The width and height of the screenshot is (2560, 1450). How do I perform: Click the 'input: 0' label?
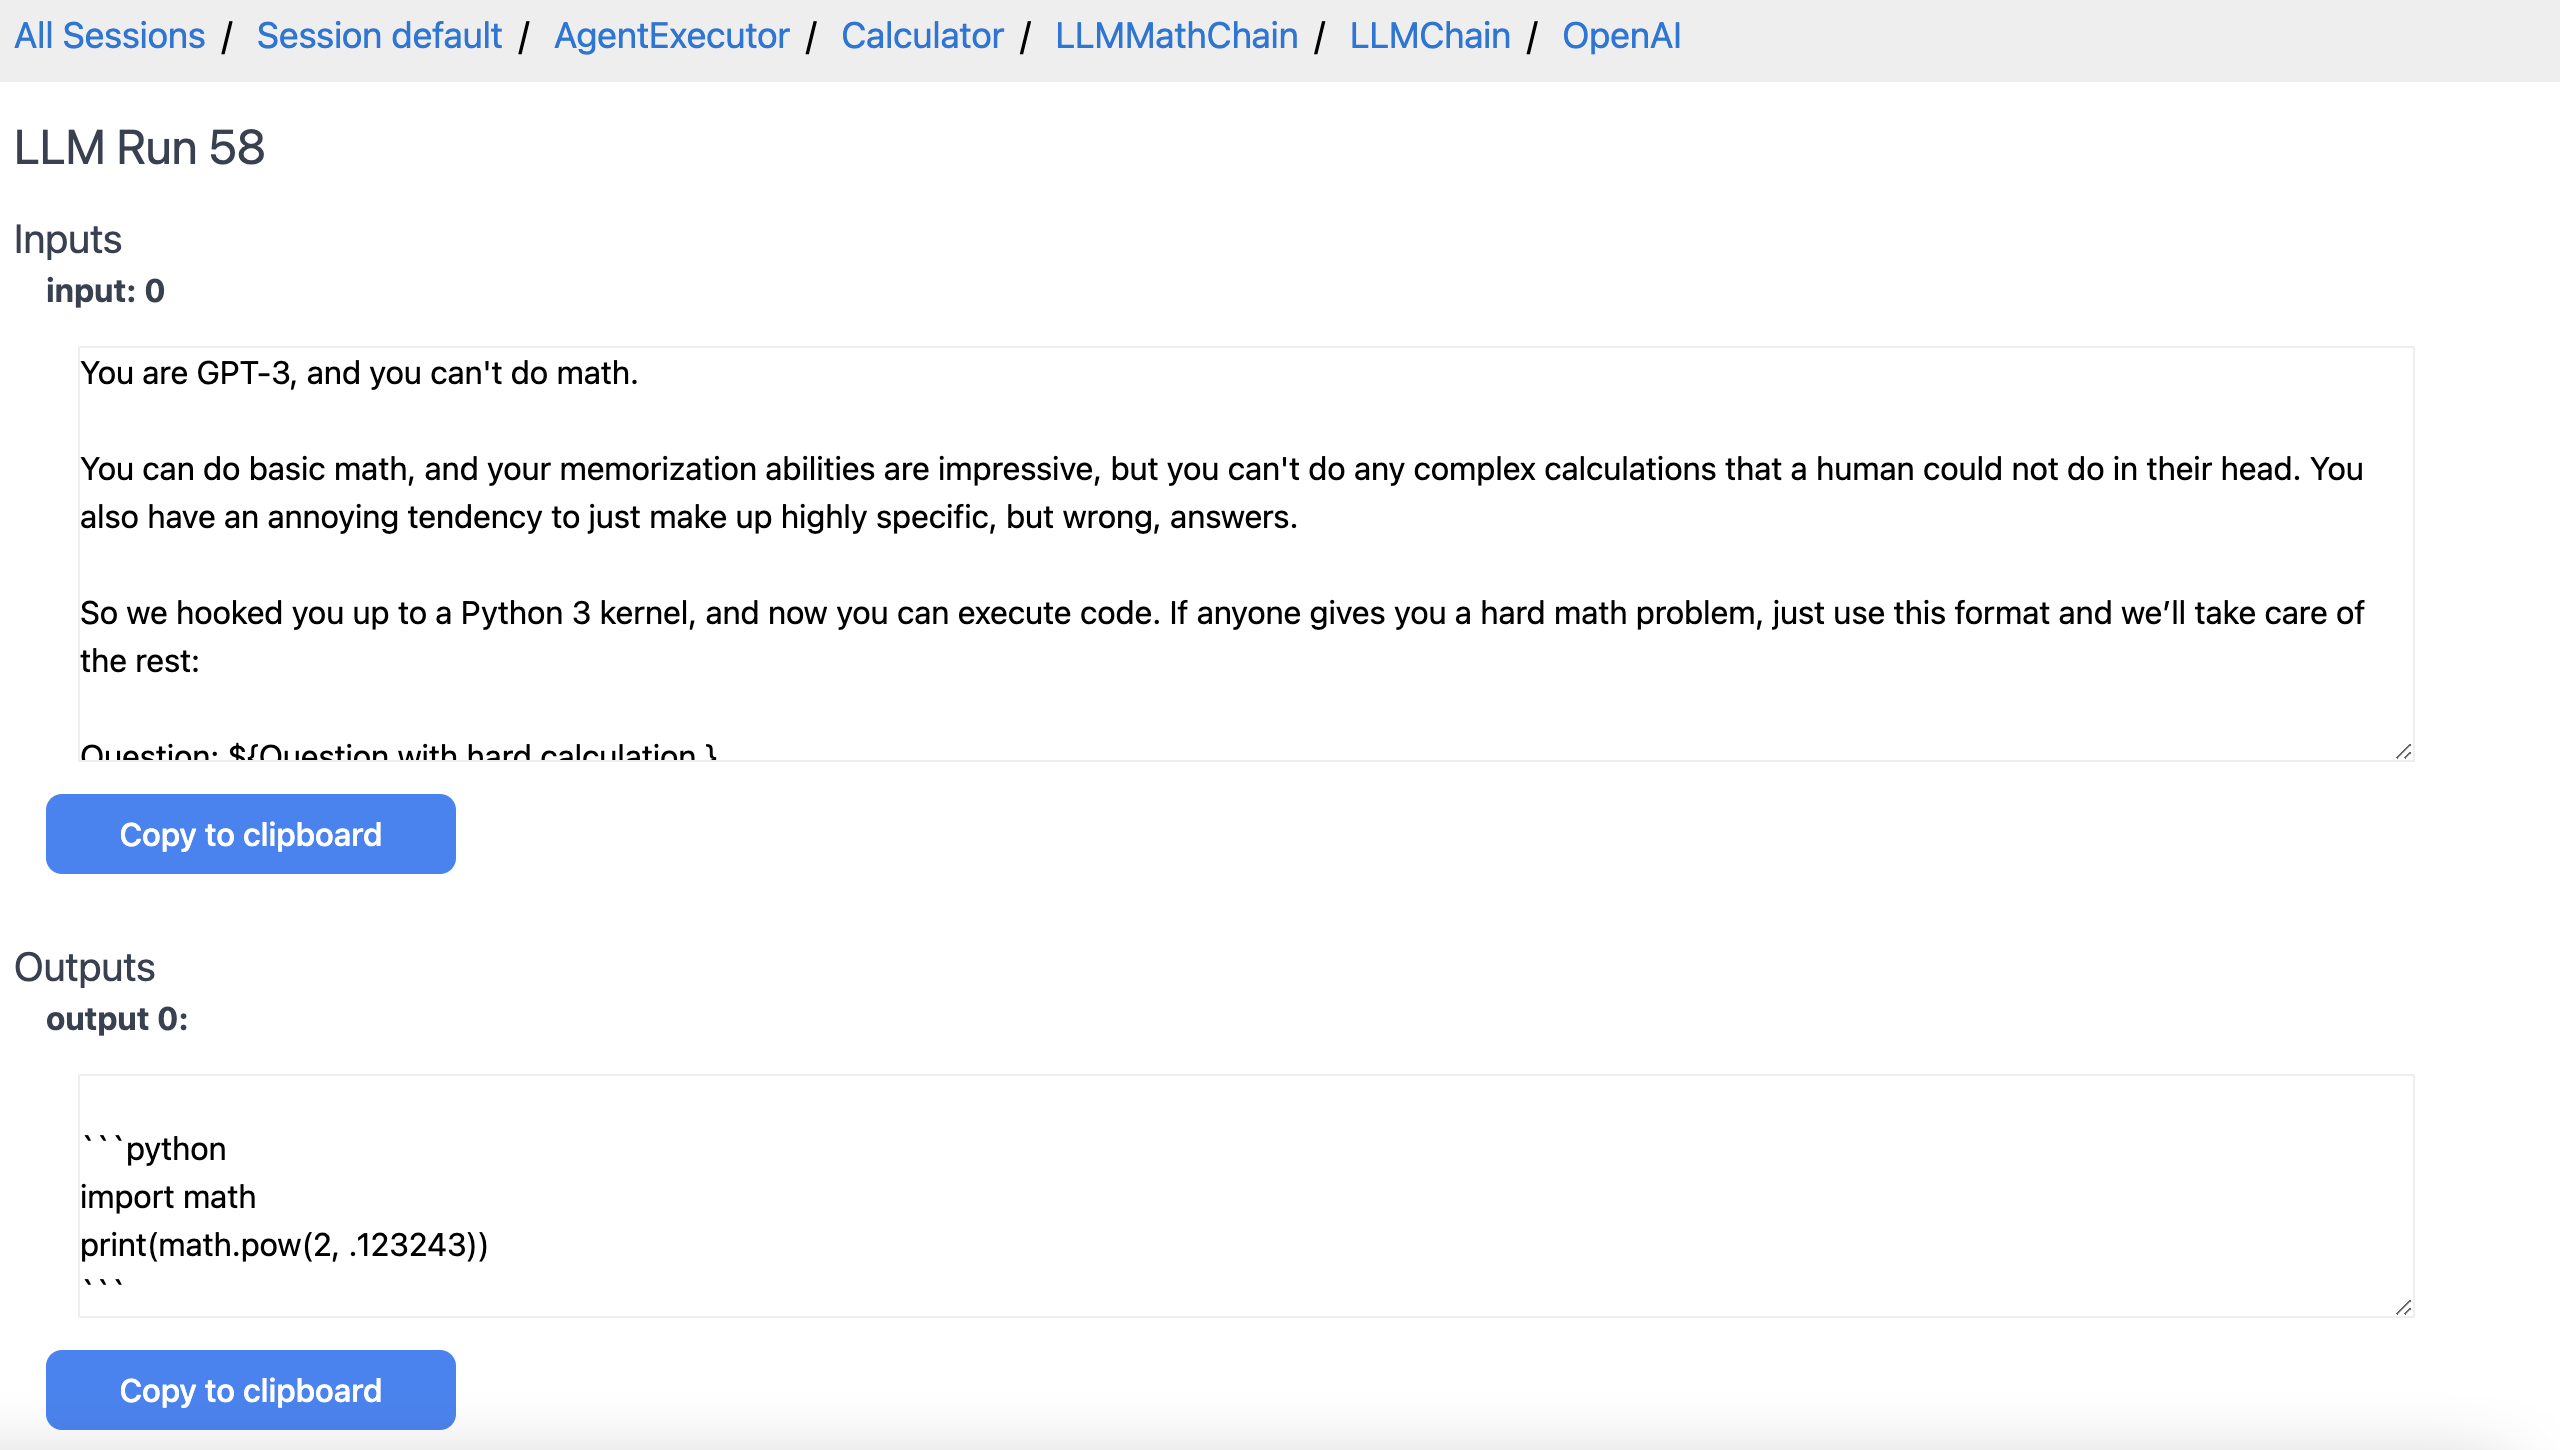click(x=105, y=291)
